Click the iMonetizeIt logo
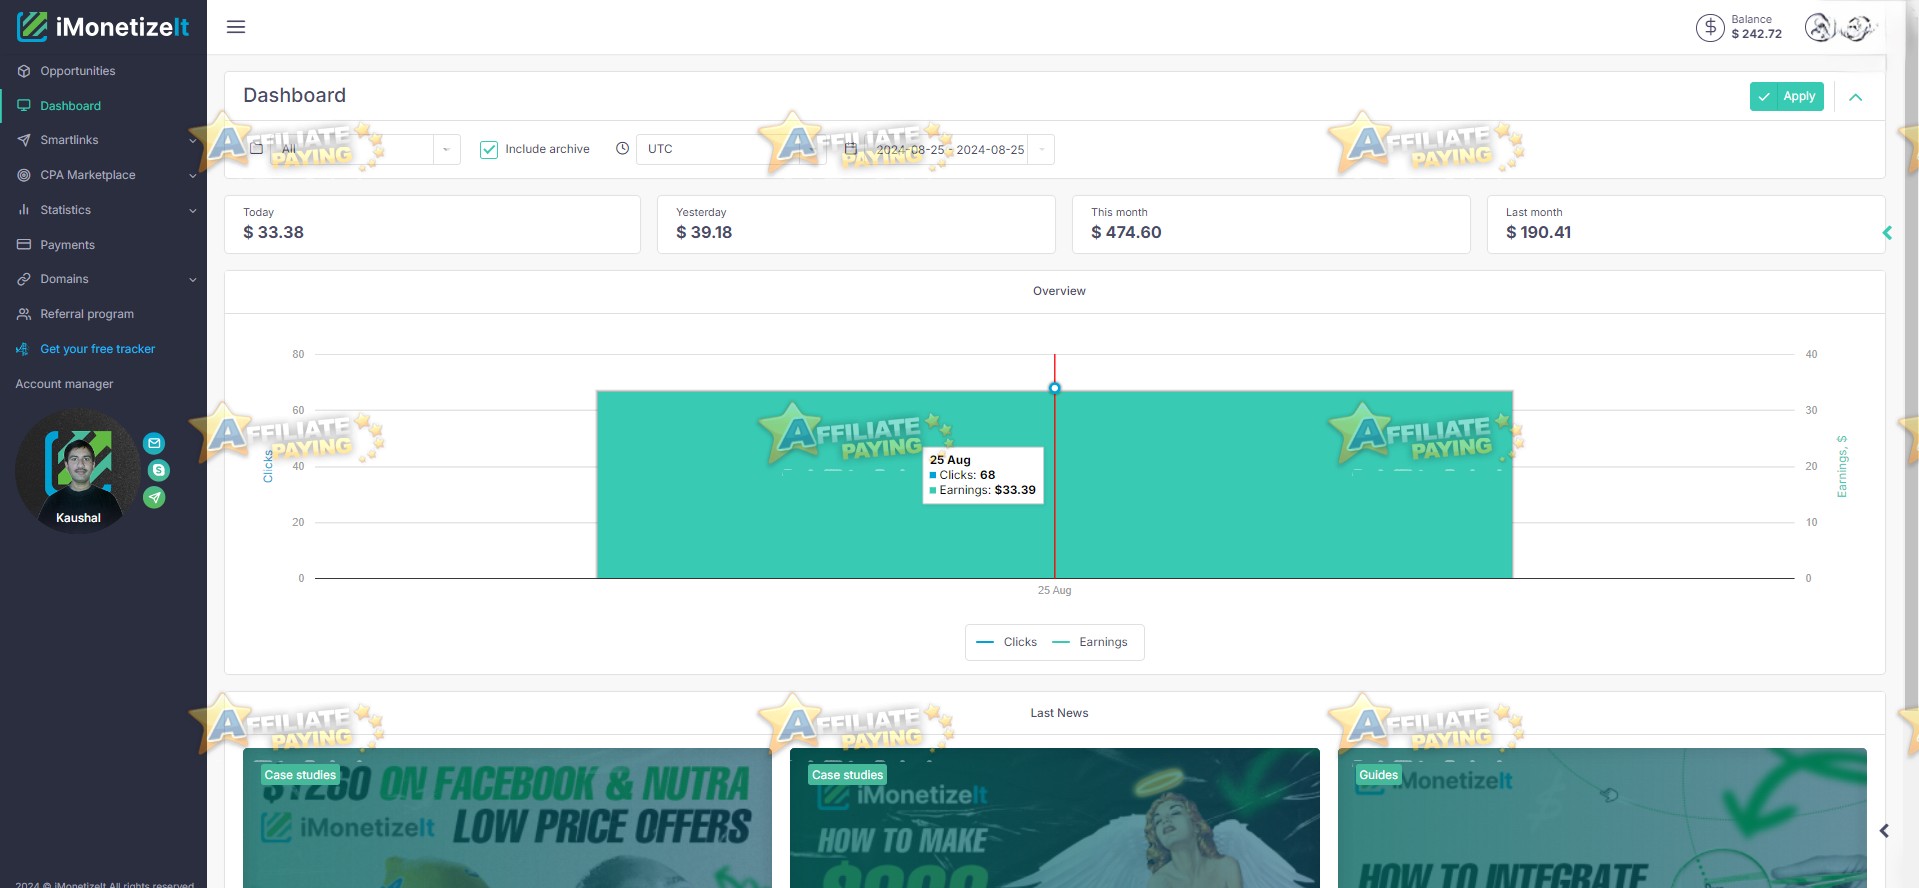1919x888 pixels. click(103, 27)
